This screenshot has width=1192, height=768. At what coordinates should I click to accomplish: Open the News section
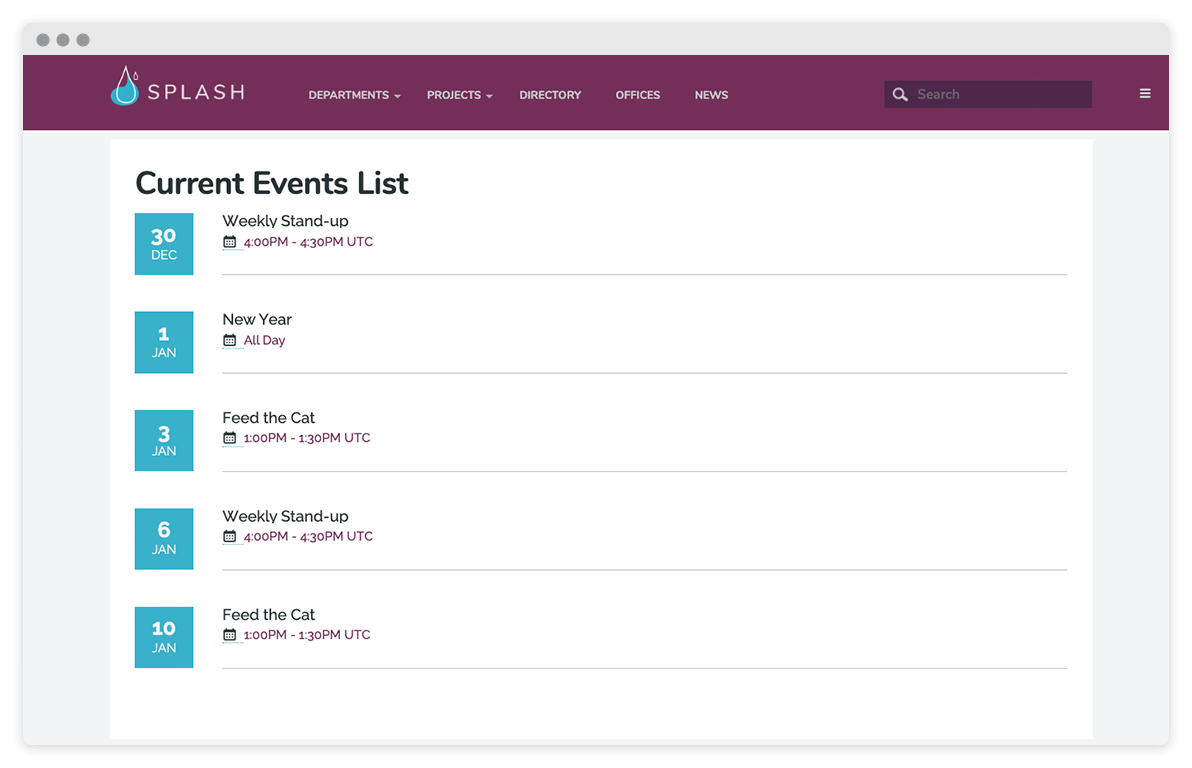click(711, 96)
